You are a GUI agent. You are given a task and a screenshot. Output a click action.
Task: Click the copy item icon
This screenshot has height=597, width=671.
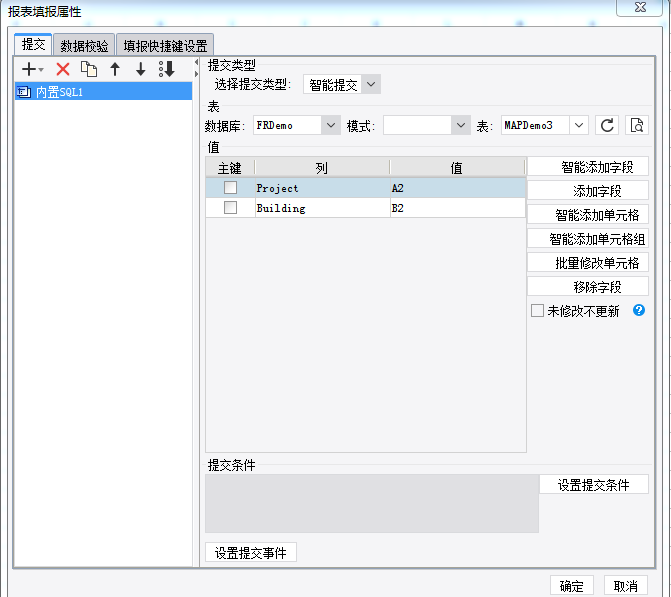pyautogui.click(x=89, y=69)
